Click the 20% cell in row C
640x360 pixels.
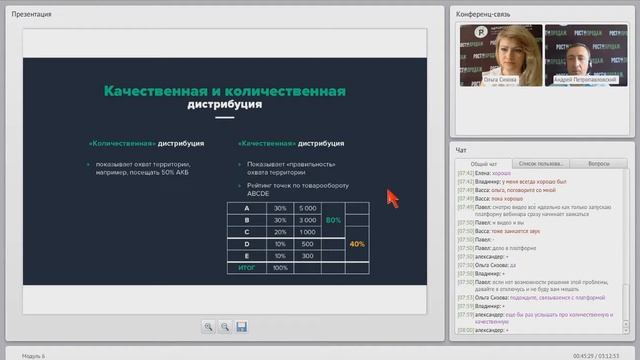[280, 232]
